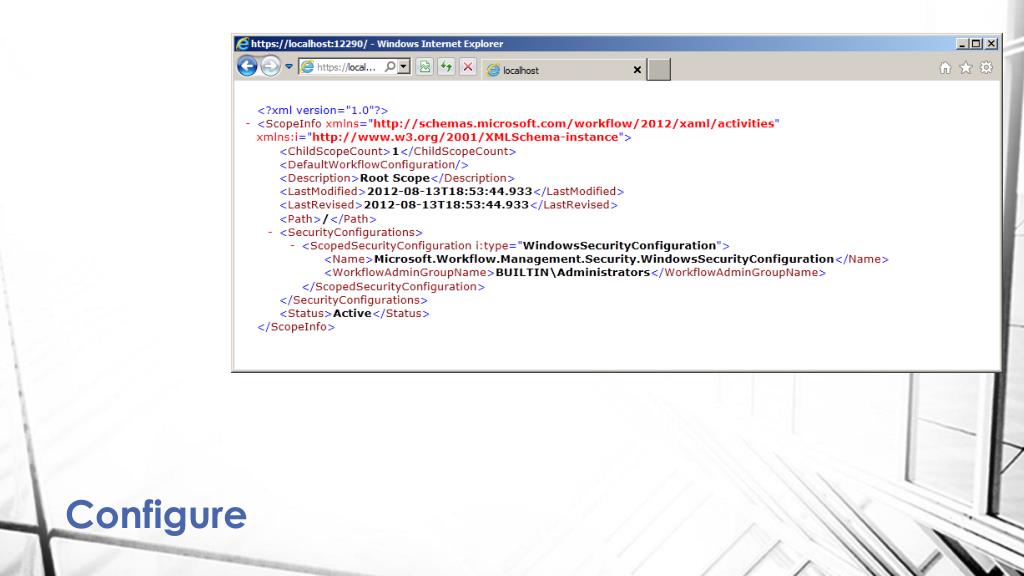Click the Microsoft.Workflow.Management.Security name value

604,259
